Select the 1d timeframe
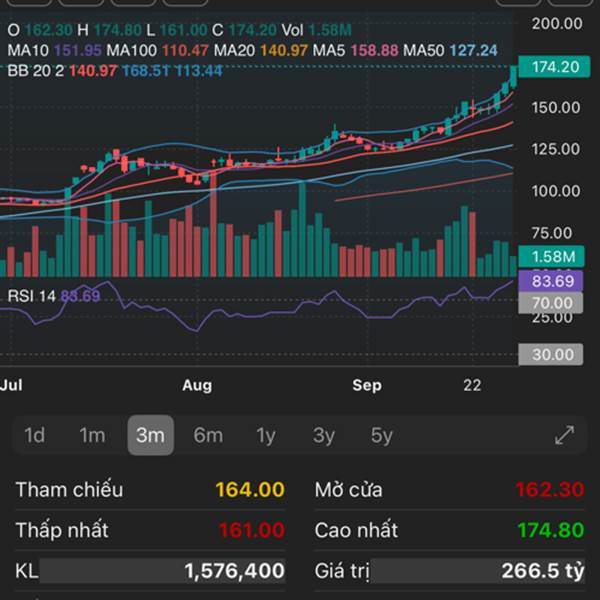 point(35,435)
